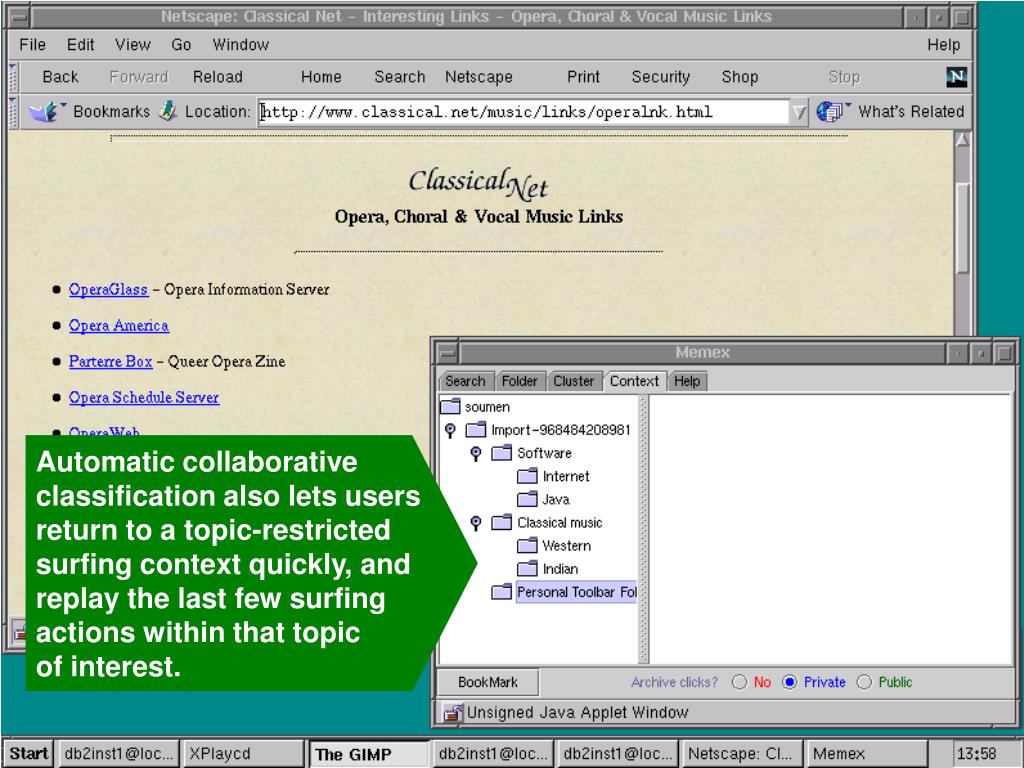Open the Opera America link

point(119,325)
